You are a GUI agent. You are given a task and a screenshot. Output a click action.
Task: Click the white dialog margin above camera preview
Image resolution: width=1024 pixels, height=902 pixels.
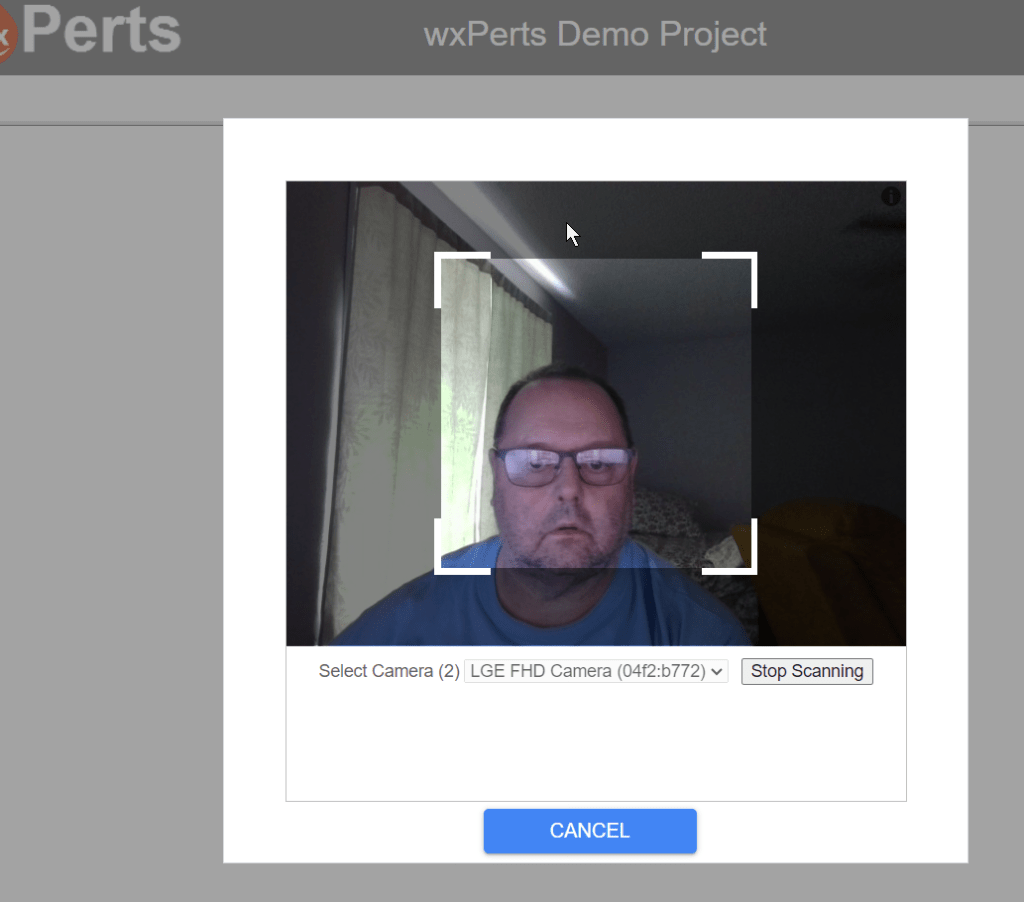point(596,150)
